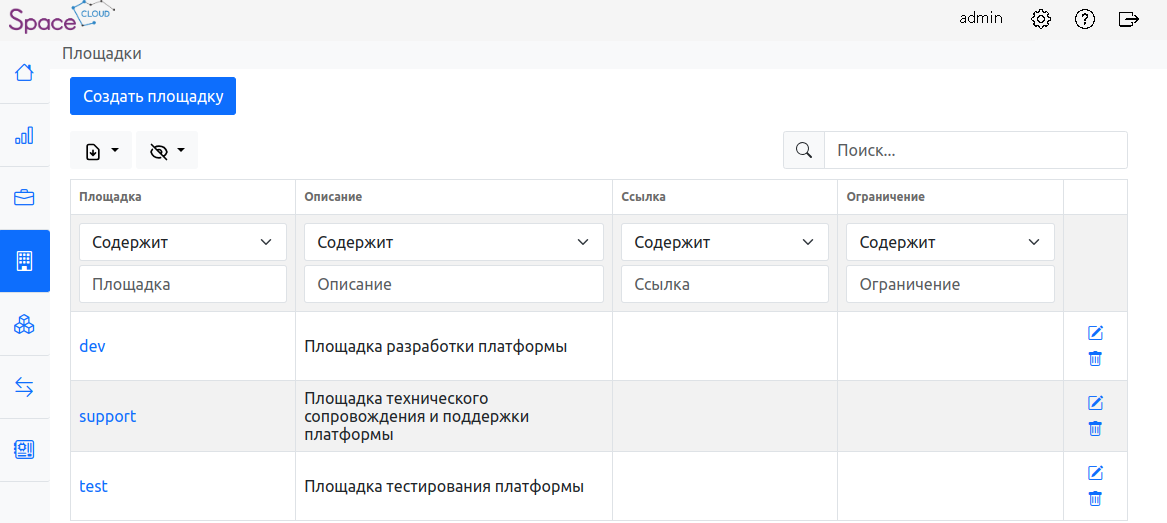
Task: Click the Ссылка filter text input
Action: click(725, 284)
